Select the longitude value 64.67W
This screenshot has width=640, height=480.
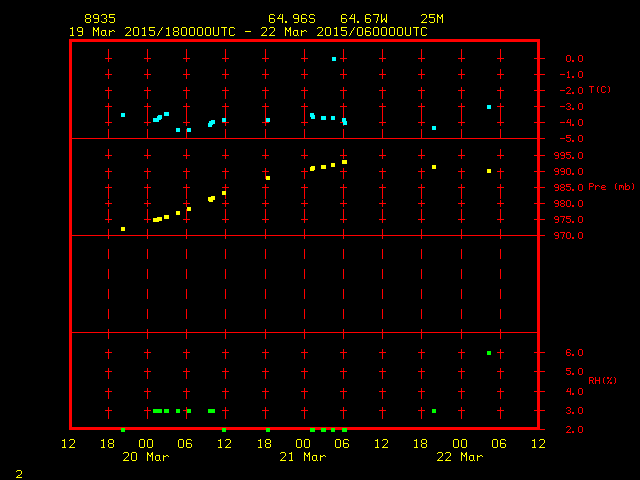click(364, 19)
